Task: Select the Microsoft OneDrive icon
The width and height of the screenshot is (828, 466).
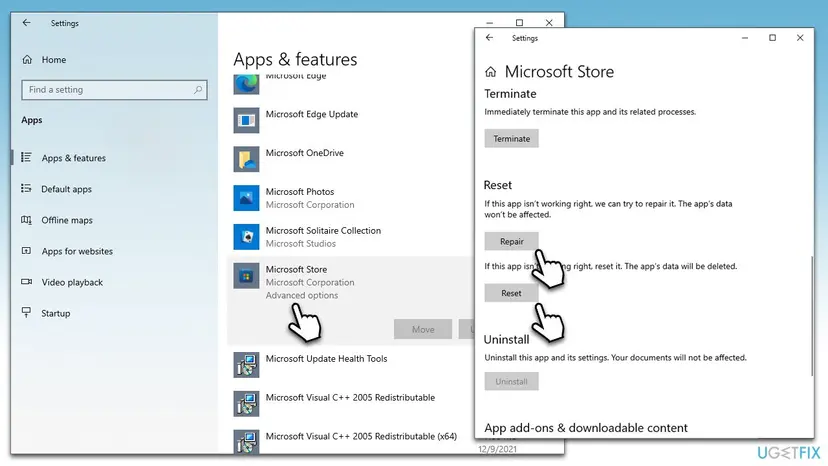Action: [246, 159]
